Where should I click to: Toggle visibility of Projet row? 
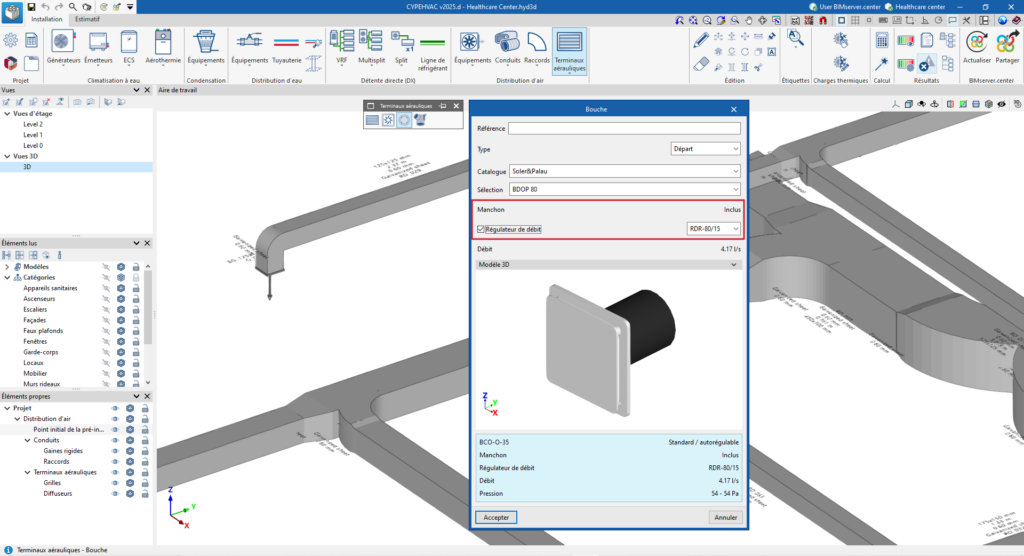(x=115, y=408)
